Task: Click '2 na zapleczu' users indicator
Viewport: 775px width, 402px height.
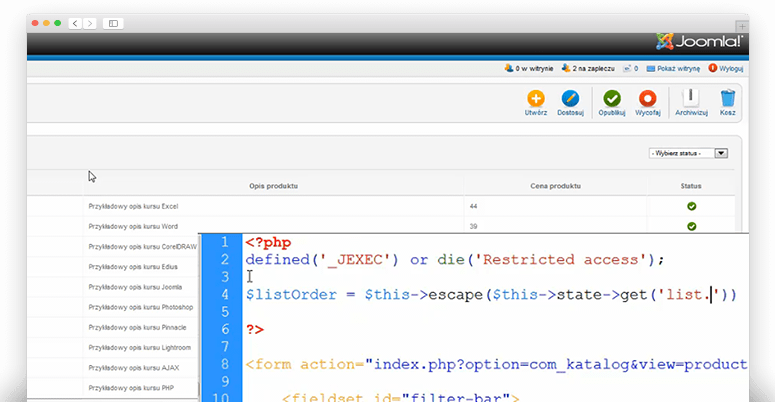Action: (x=588, y=69)
